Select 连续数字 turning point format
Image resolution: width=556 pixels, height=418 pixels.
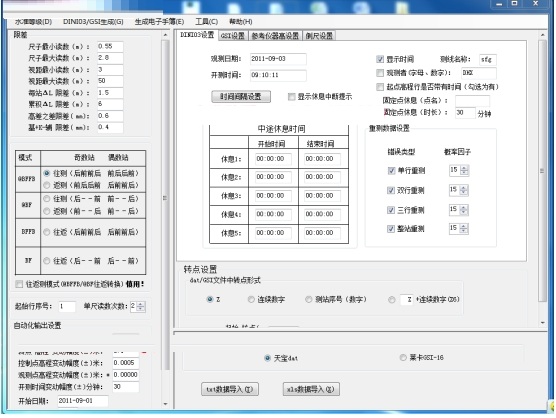tap(251, 299)
